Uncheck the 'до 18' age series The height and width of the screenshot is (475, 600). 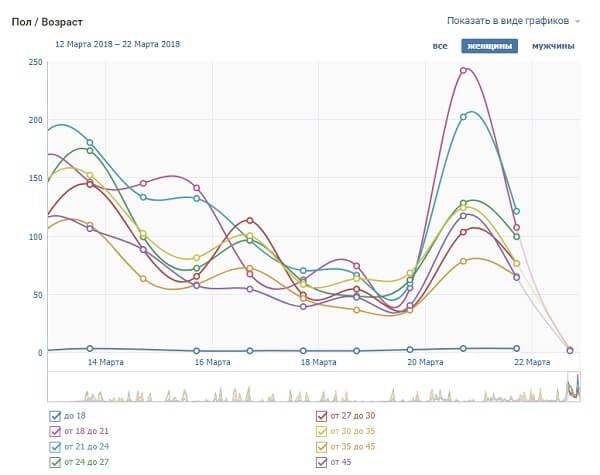[x=54, y=415]
